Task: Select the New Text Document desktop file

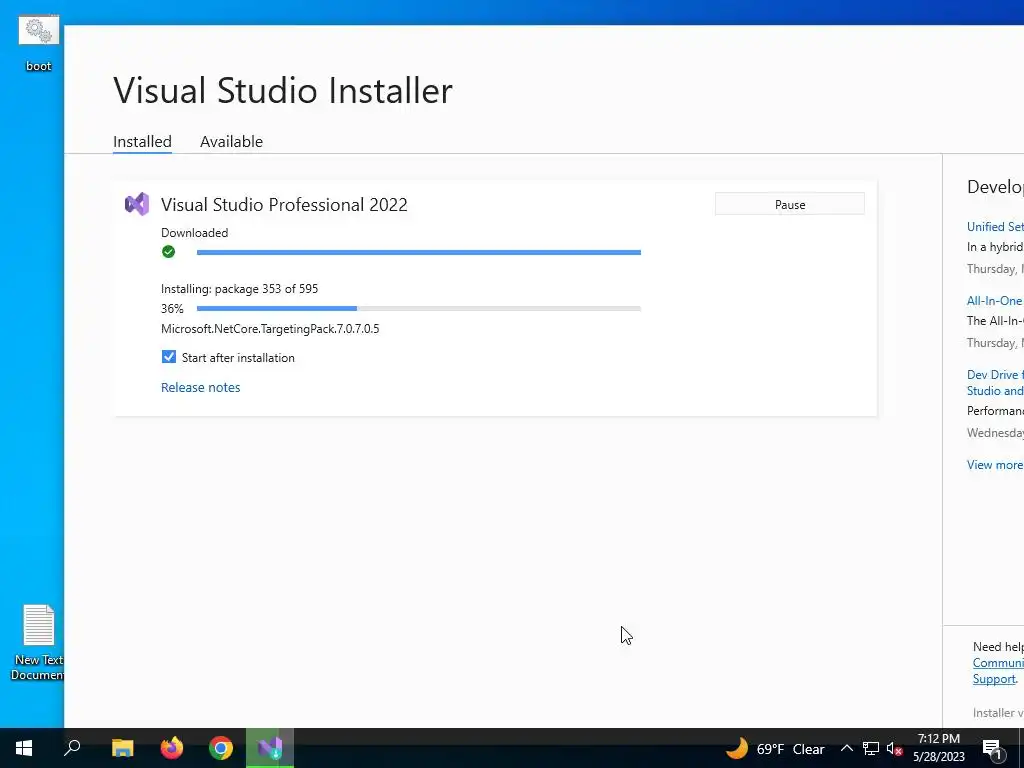Action: pyautogui.click(x=38, y=641)
